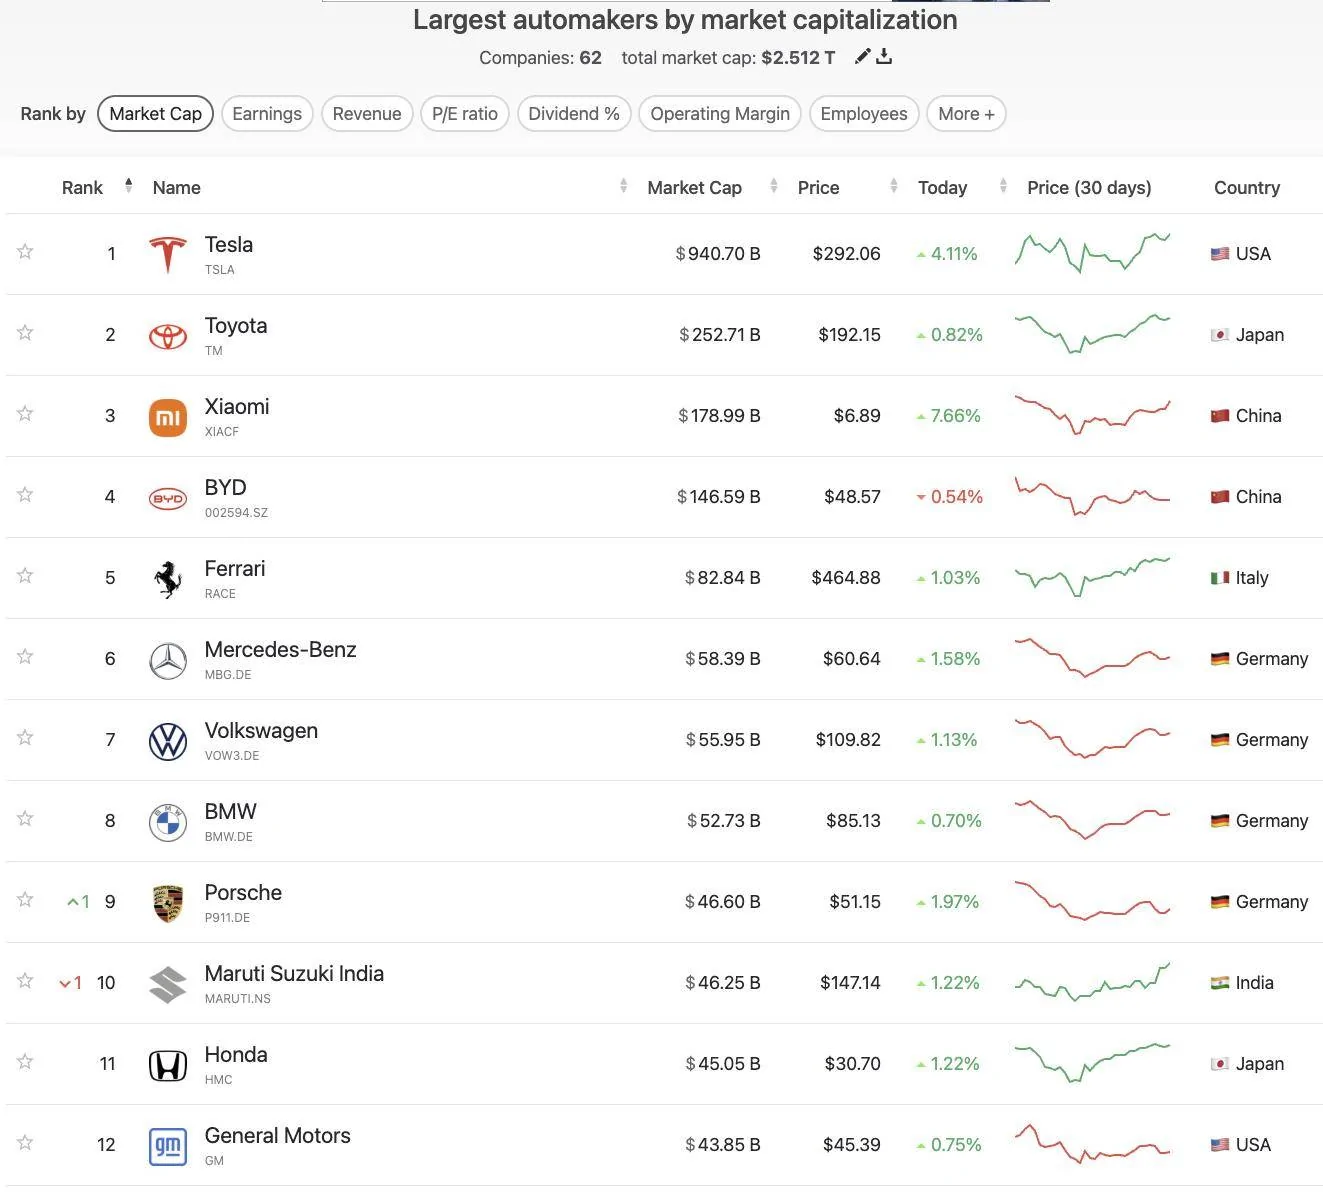This screenshot has height=1195, width=1323.
Task: Click the China flag in Xiaomi row
Action: coord(1220,416)
